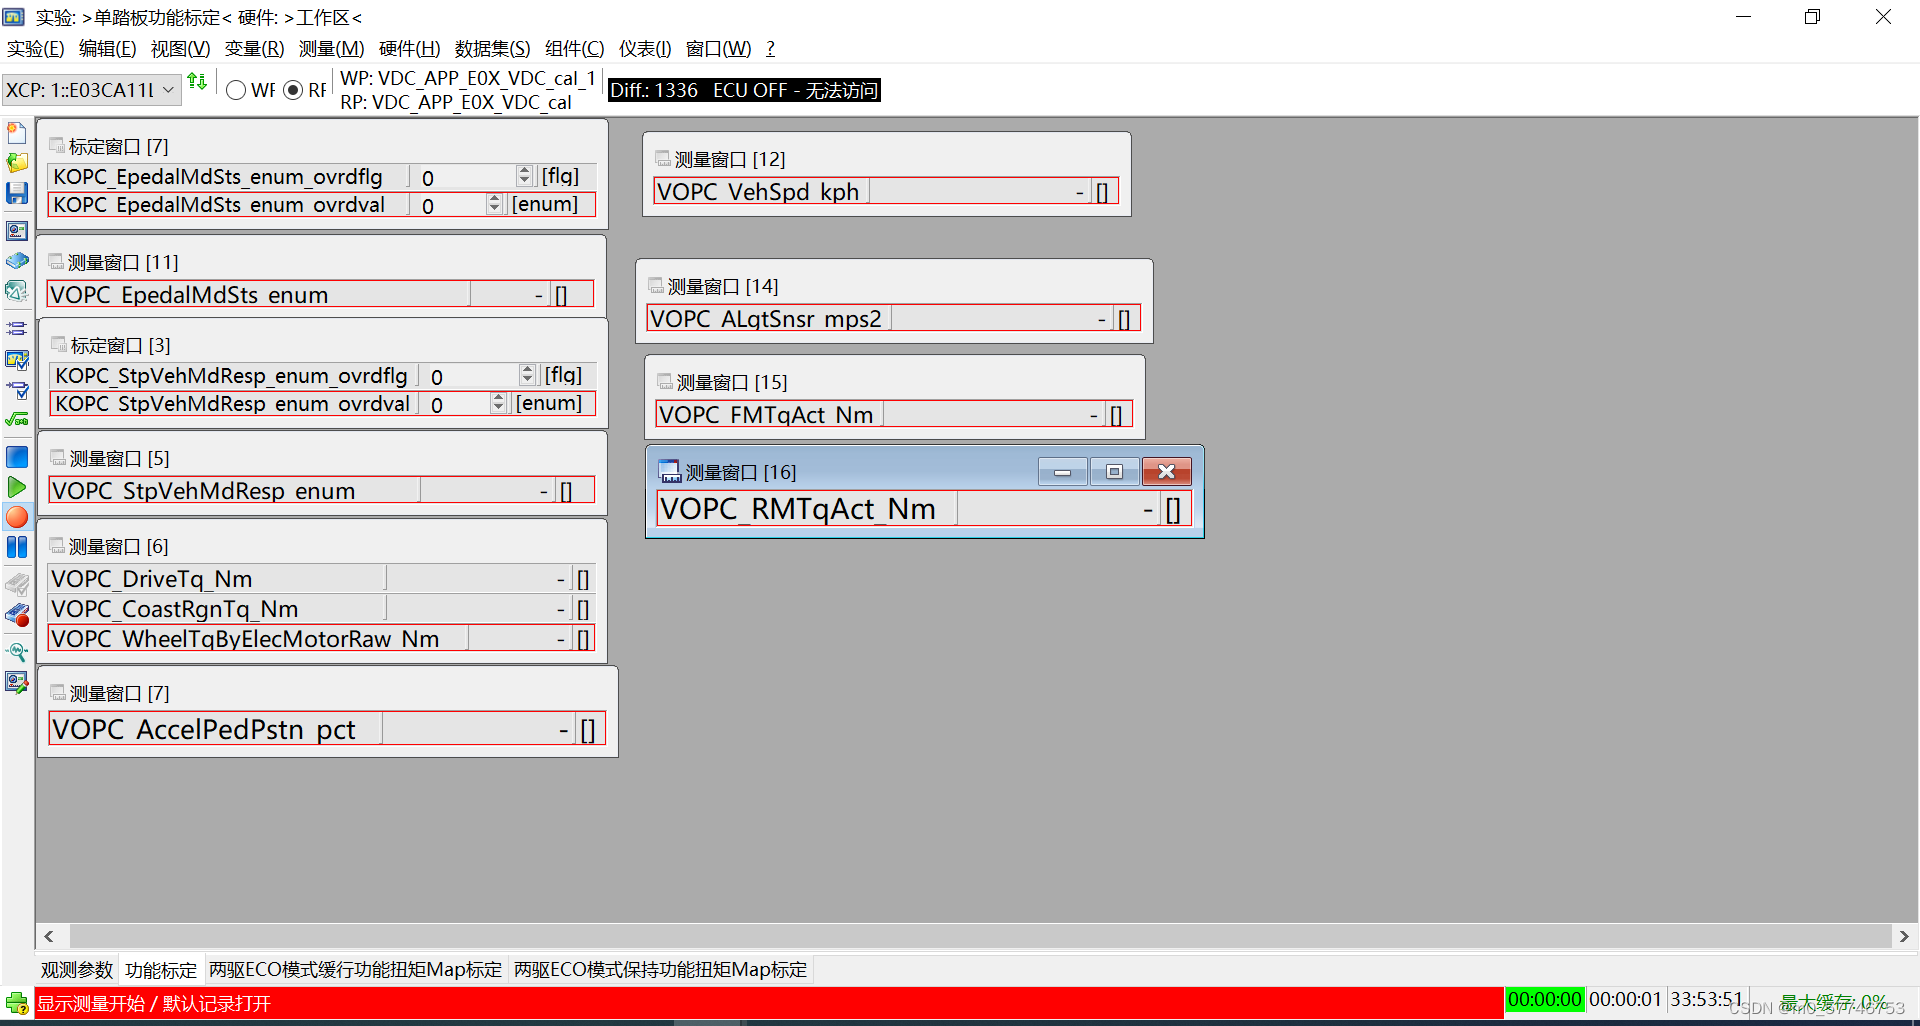The image size is (1920, 1026).
Task: Click the title icon of 标定窗口 [3]
Action: click(x=59, y=344)
